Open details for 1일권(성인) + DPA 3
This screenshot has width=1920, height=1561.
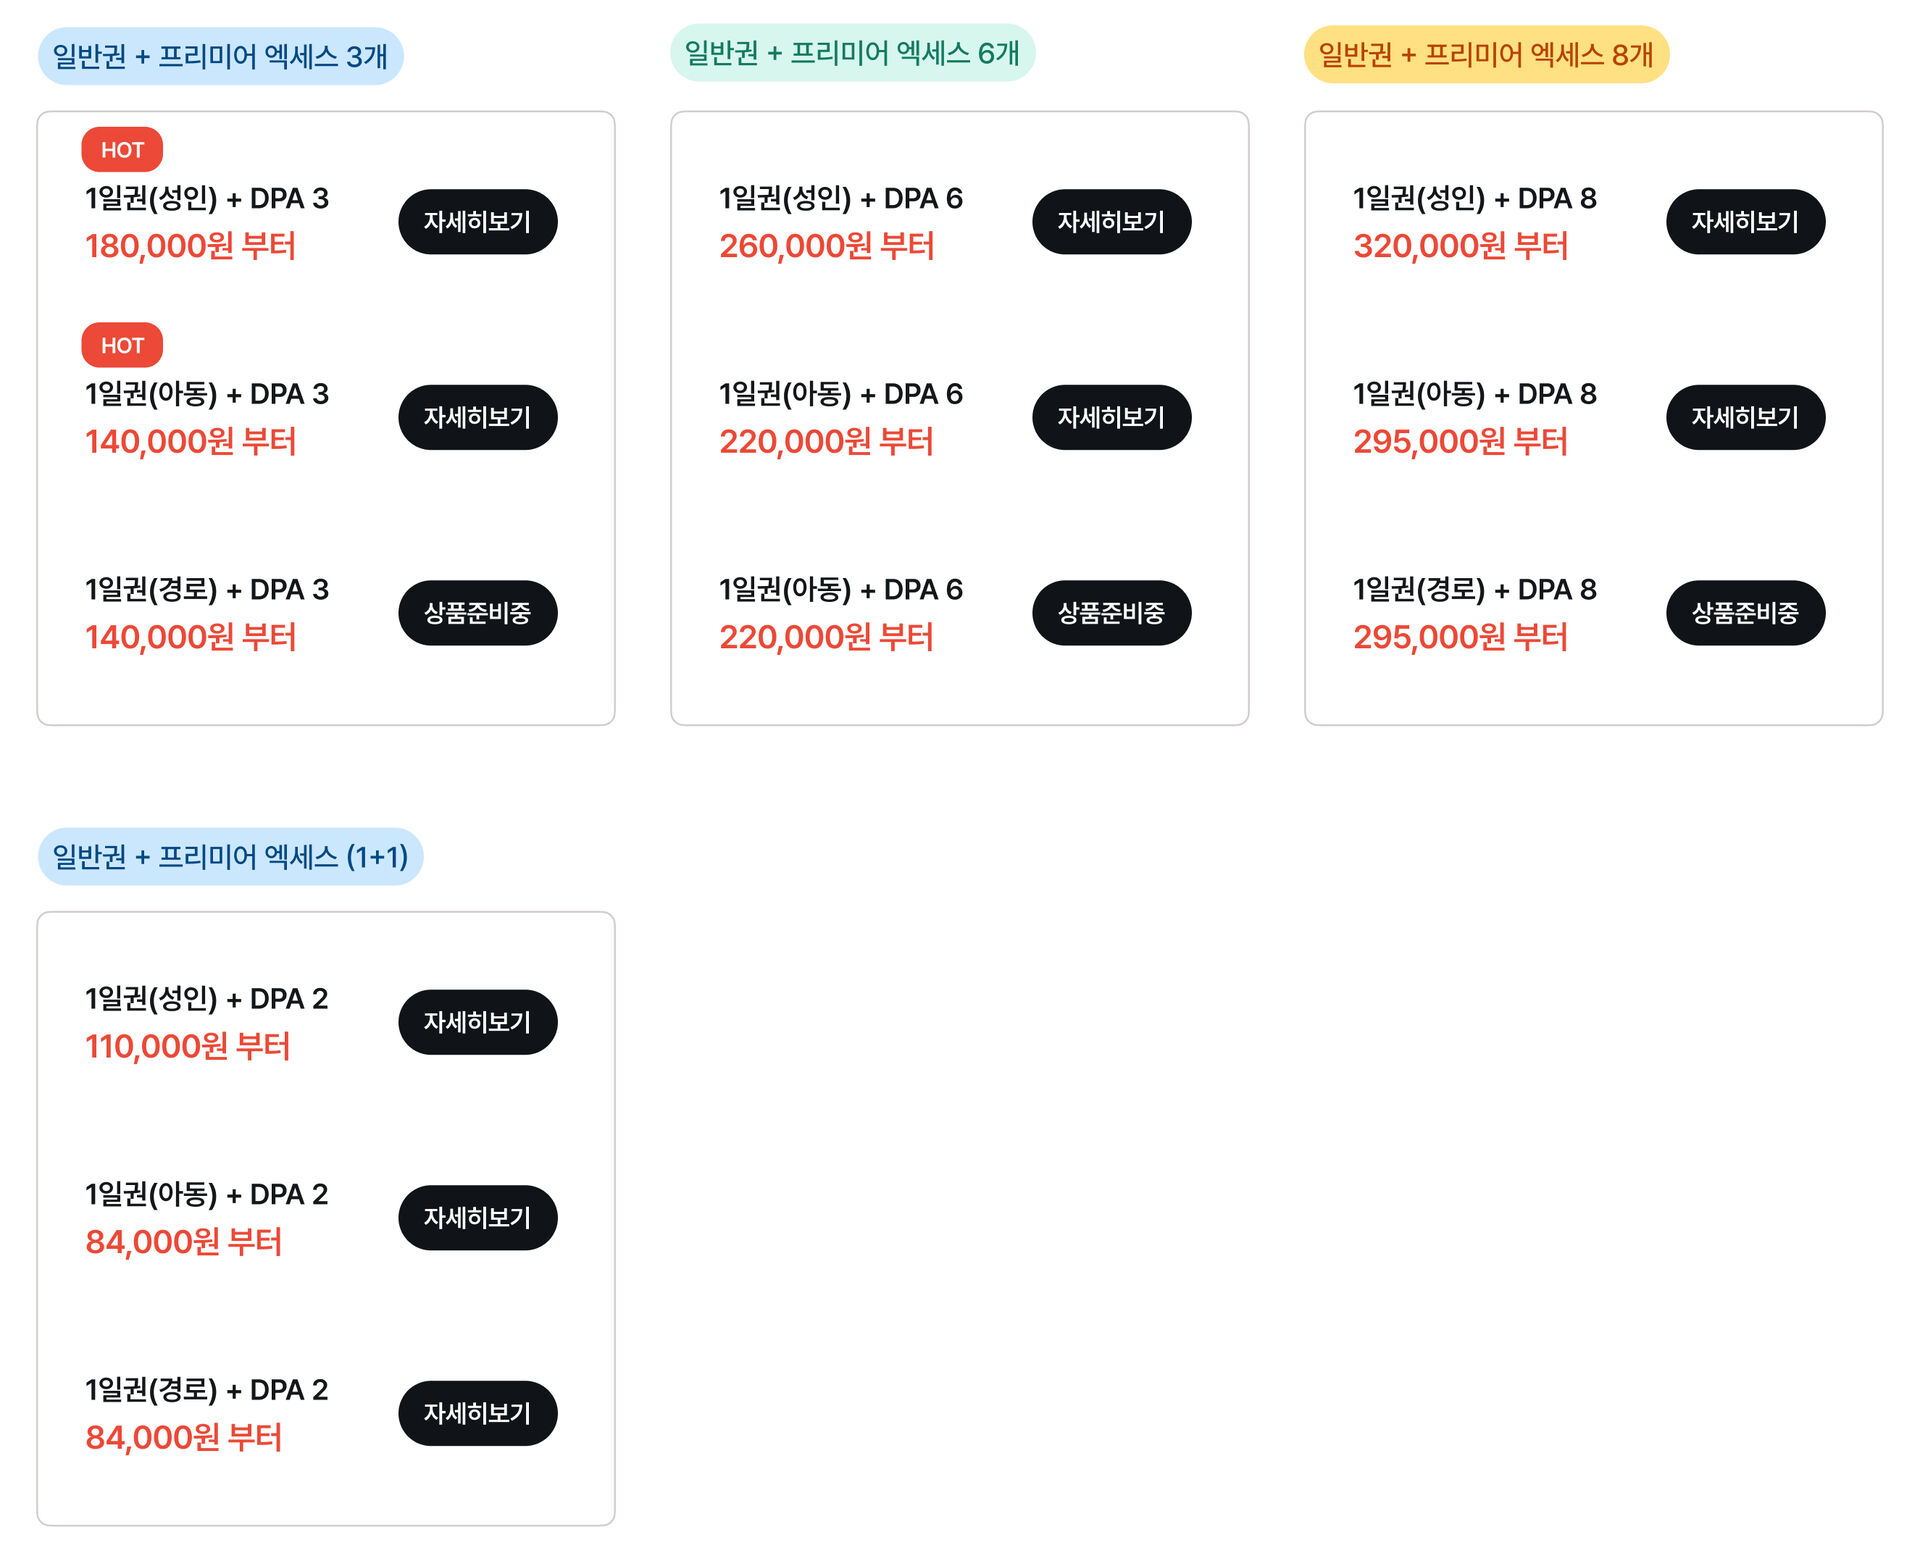coord(478,222)
